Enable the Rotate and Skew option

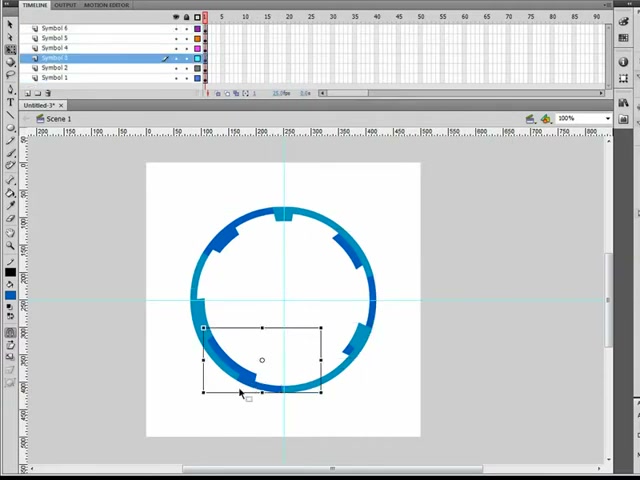10,345
